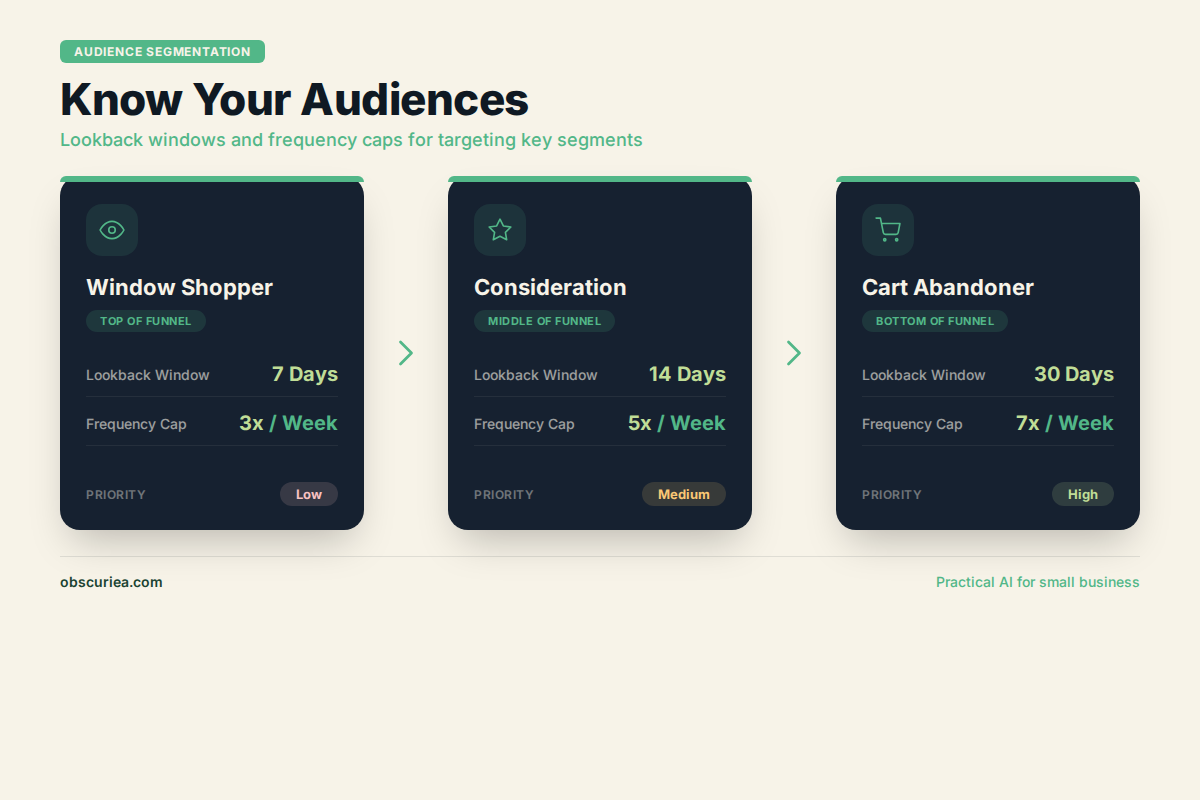The width and height of the screenshot is (1200, 800).
Task: Click the eye icon on Window Shopper card
Action: pos(112,230)
